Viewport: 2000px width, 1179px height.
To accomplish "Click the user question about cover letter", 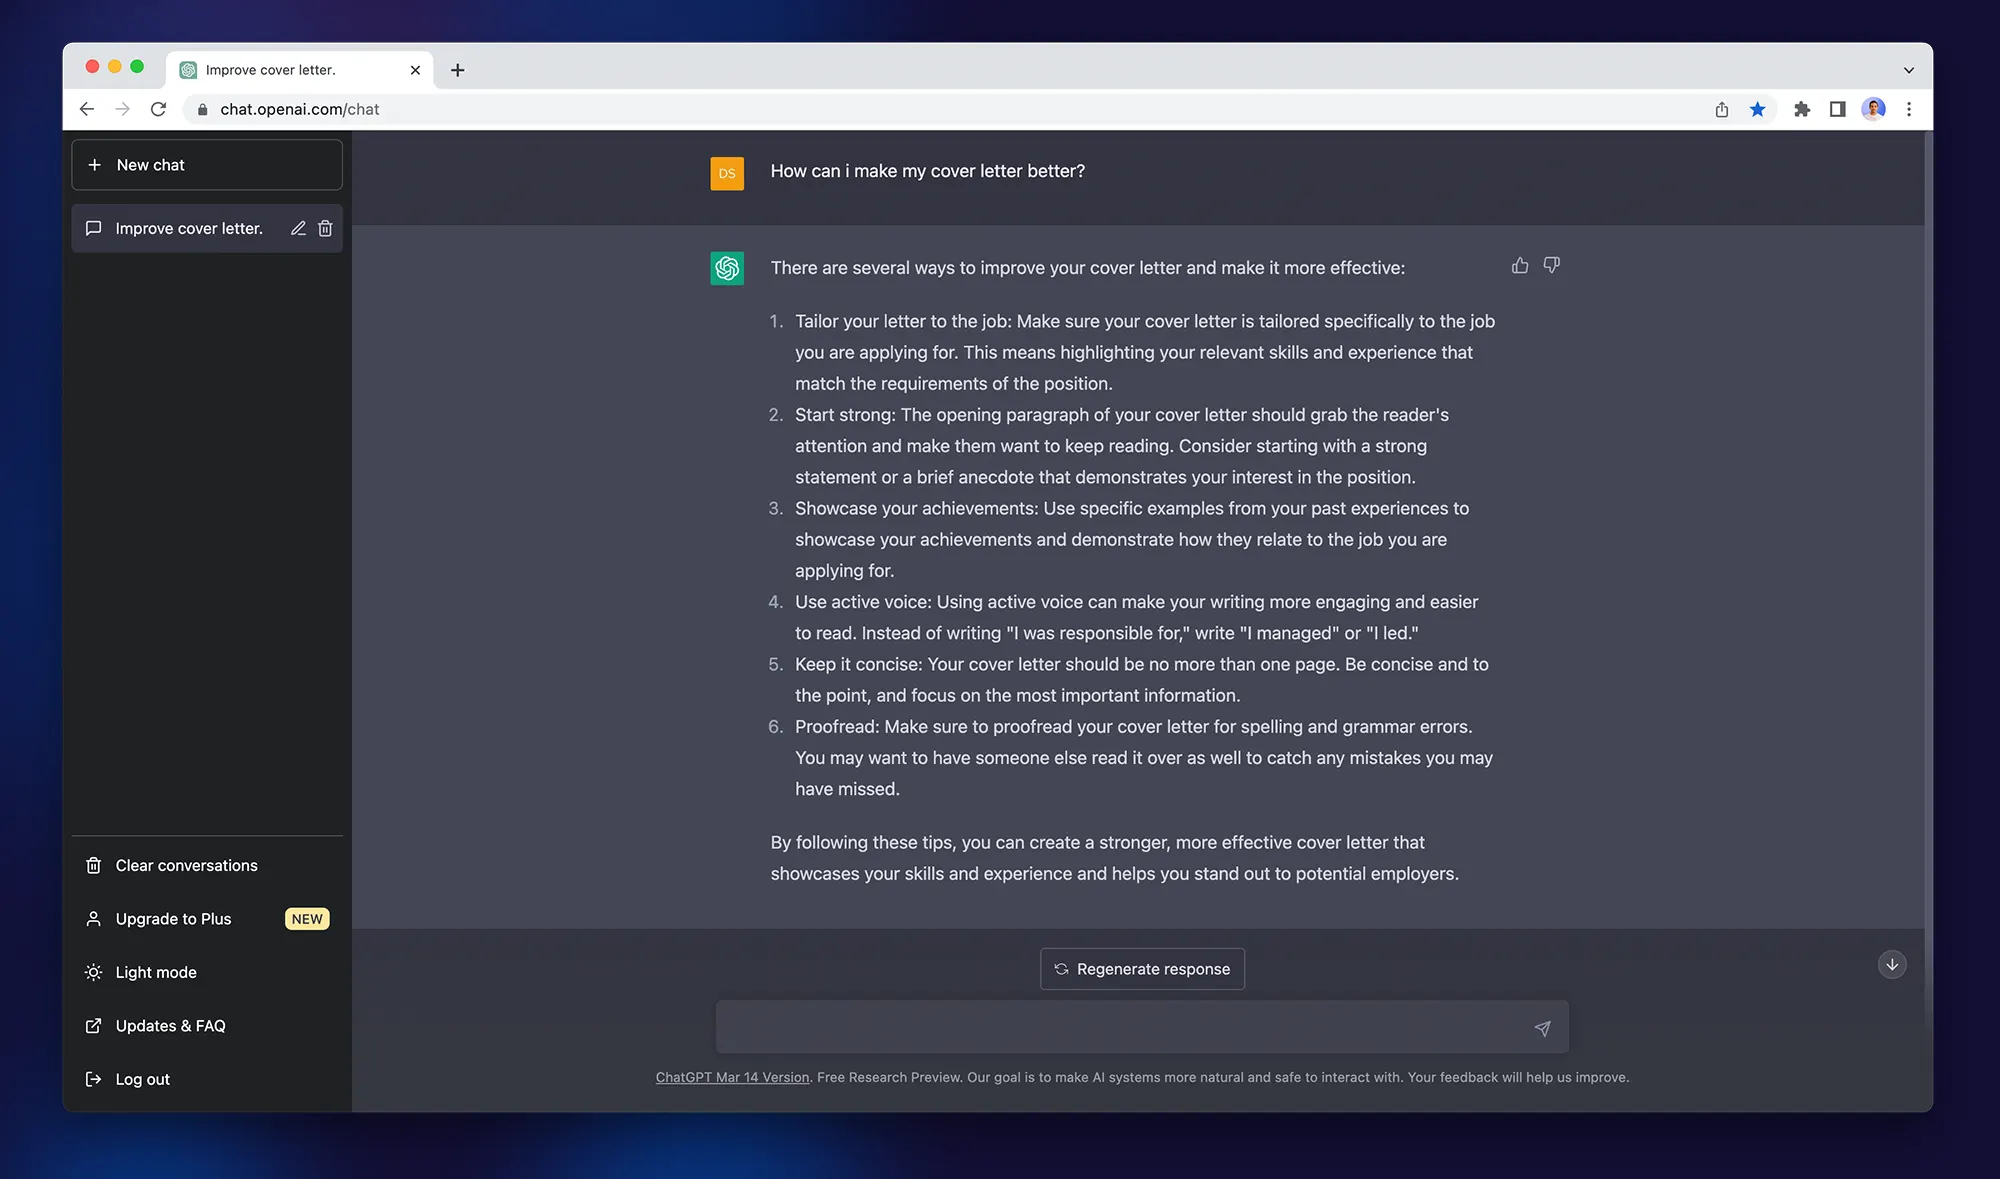I will pos(927,171).
